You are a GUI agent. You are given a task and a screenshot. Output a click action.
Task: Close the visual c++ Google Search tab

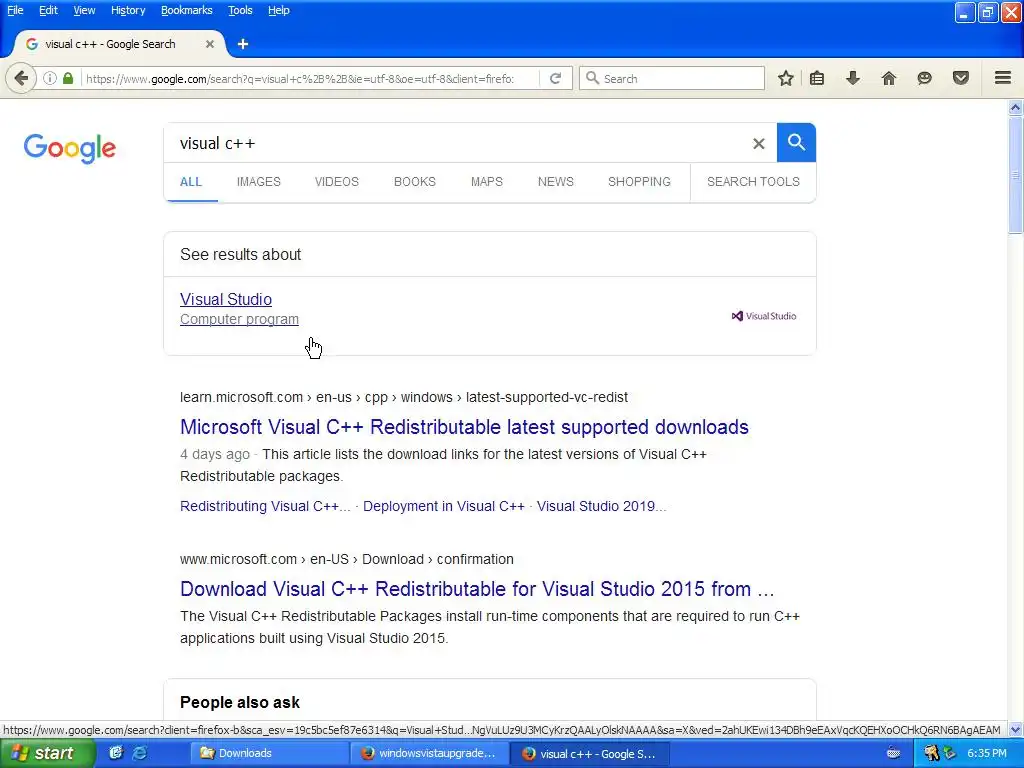(x=210, y=44)
